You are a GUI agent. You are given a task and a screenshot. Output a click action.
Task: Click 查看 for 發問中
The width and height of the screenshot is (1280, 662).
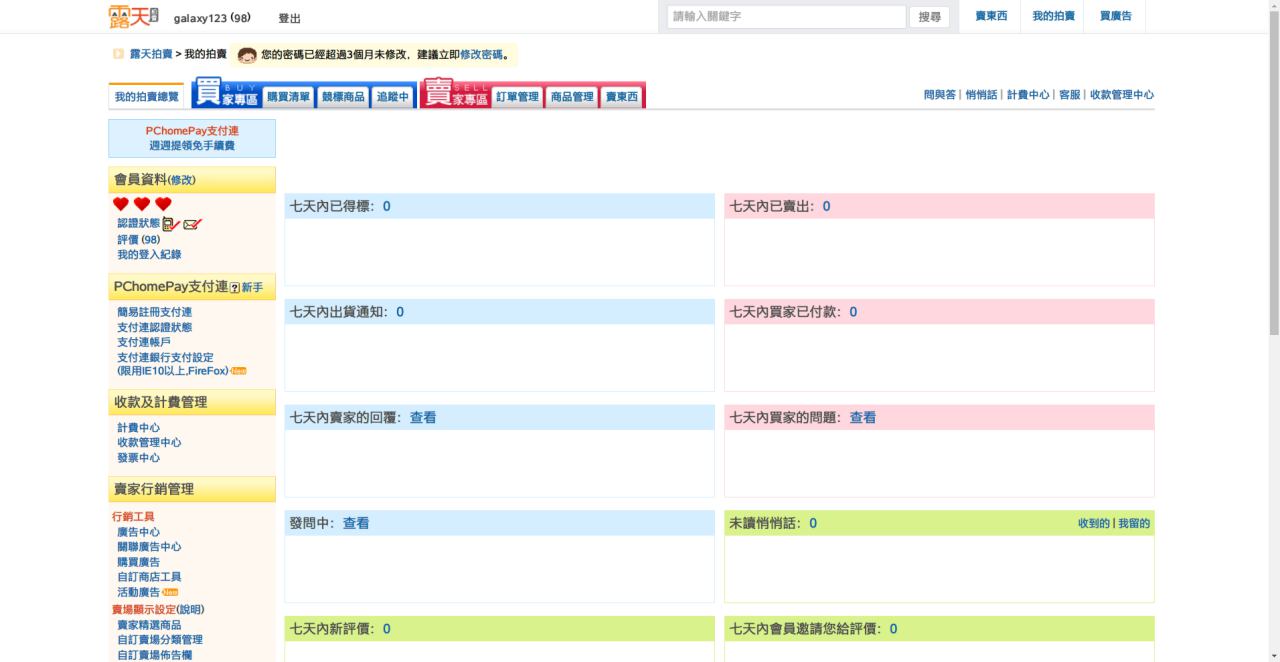[x=356, y=523]
